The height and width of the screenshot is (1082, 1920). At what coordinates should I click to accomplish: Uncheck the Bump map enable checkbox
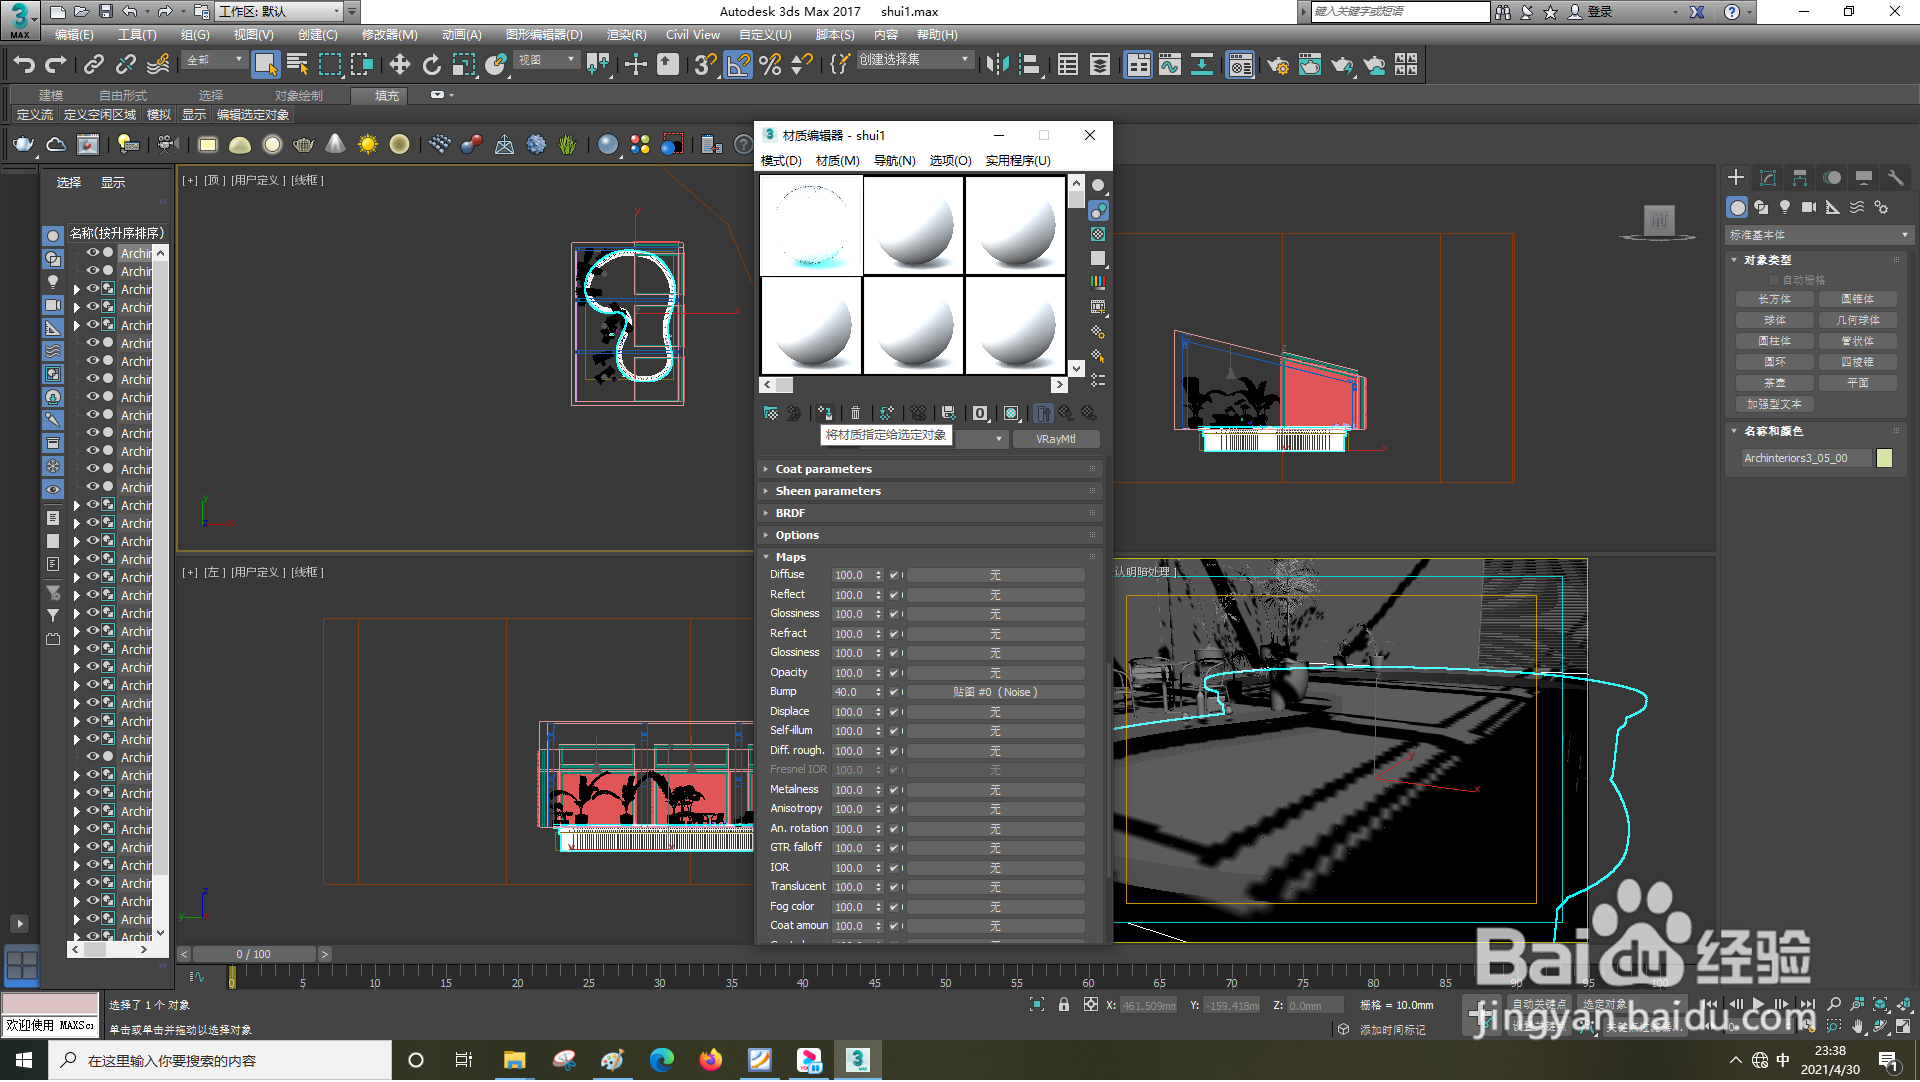pyautogui.click(x=894, y=692)
